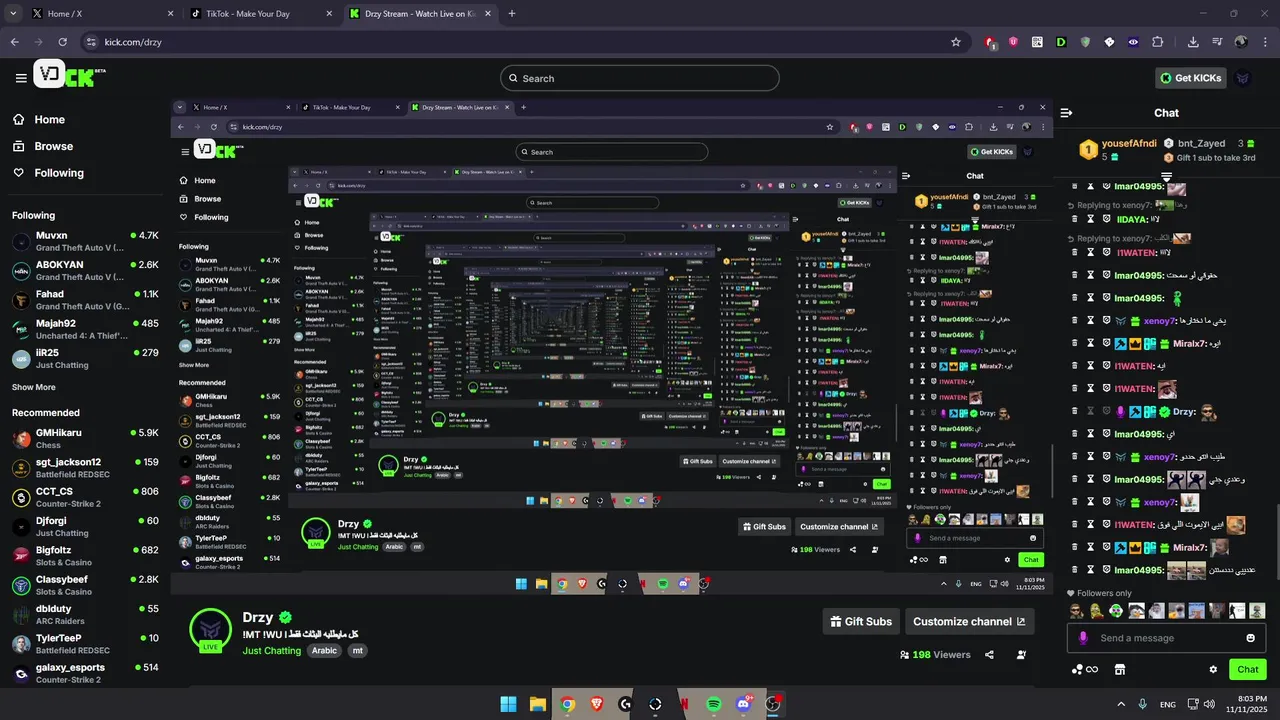Image resolution: width=1280 pixels, height=720 pixels.
Task: Open the Windows Start button
Action: point(508,704)
